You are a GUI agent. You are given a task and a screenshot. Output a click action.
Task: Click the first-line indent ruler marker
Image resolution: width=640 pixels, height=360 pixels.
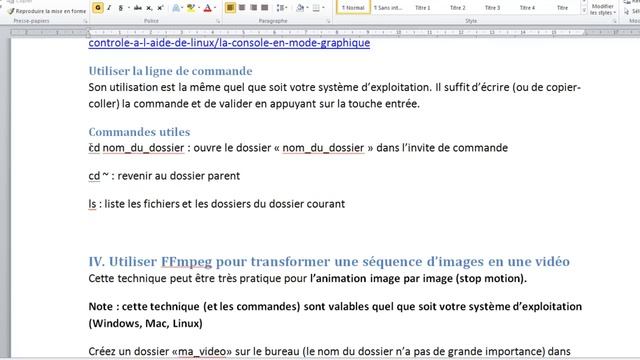point(89,30)
